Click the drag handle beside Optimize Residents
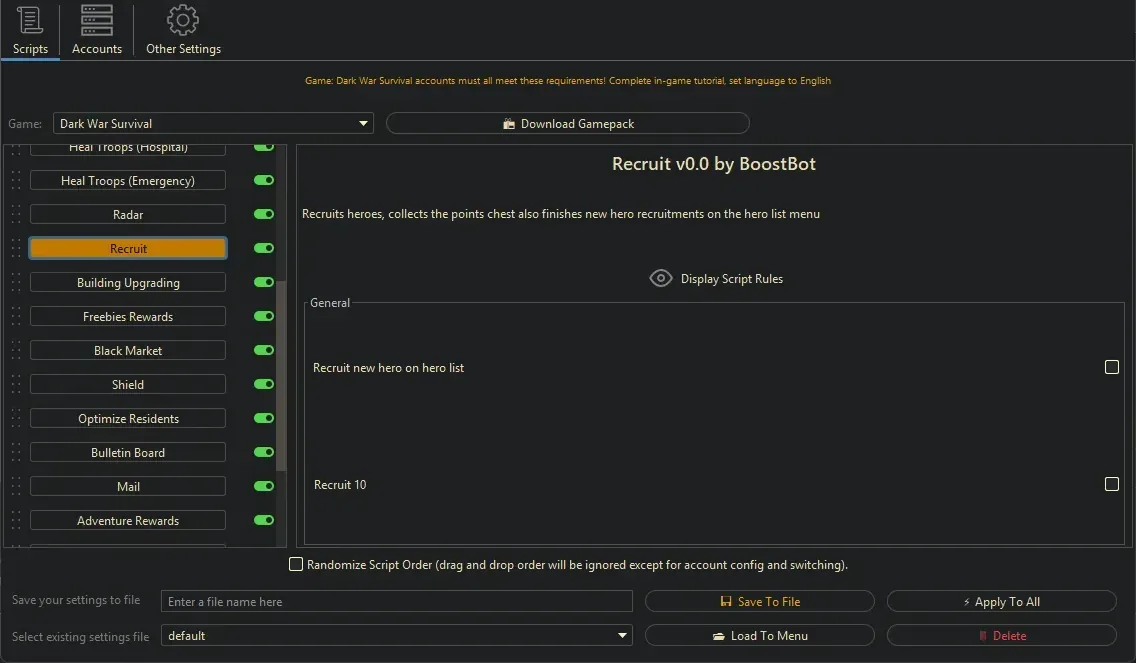This screenshot has width=1136, height=663. click(x=16, y=419)
